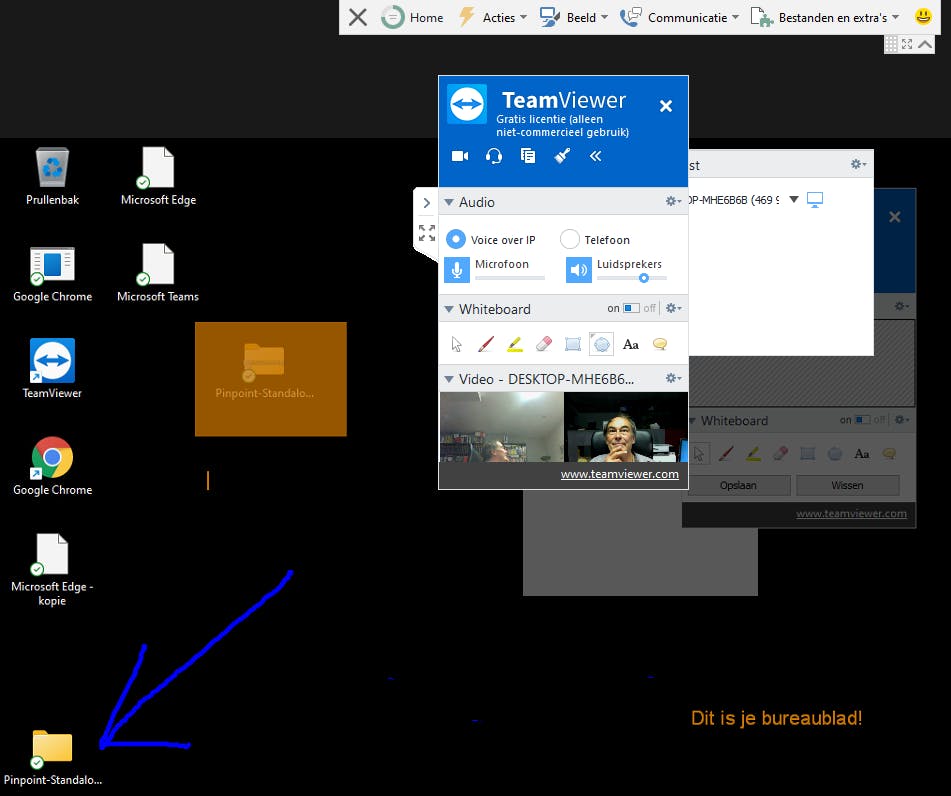This screenshot has height=796, width=951.
Task: Select Pinpoint-Standalo... folder at desktop bottom
Action: tap(52, 757)
